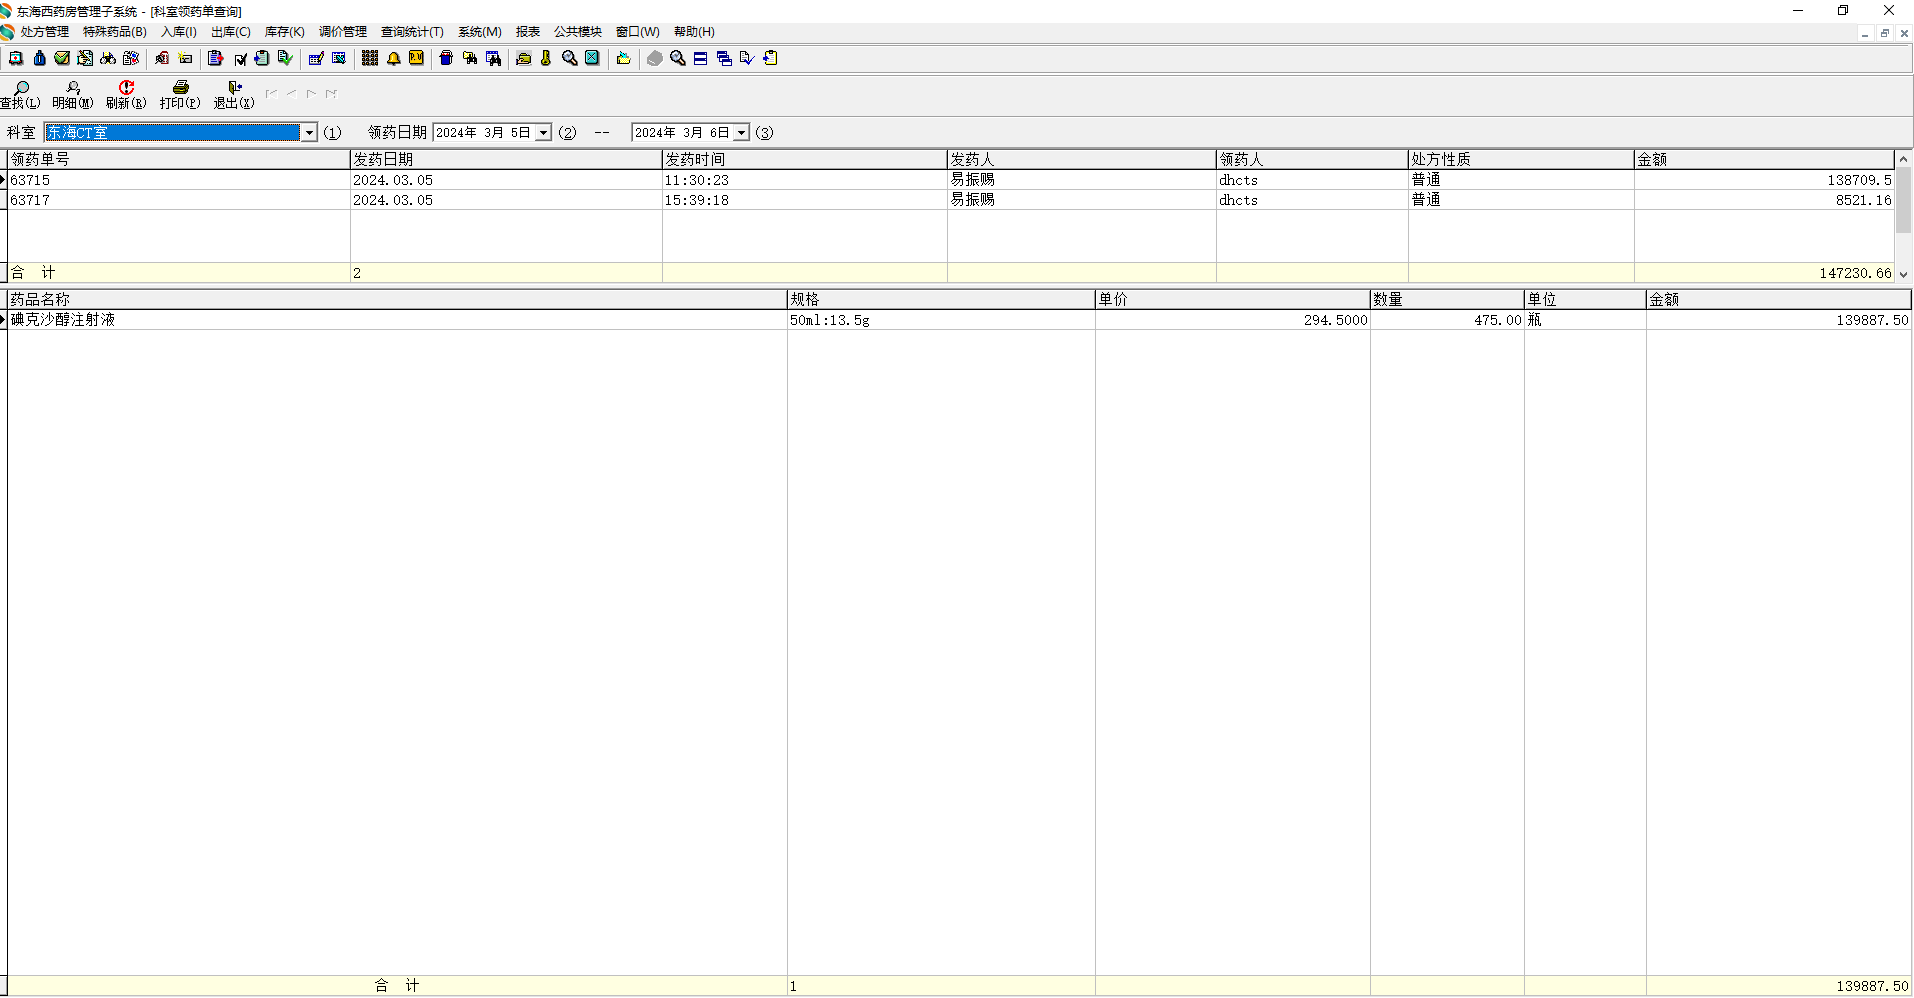Click the bell reminder icon in toolbar

click(x=394, y=59)
